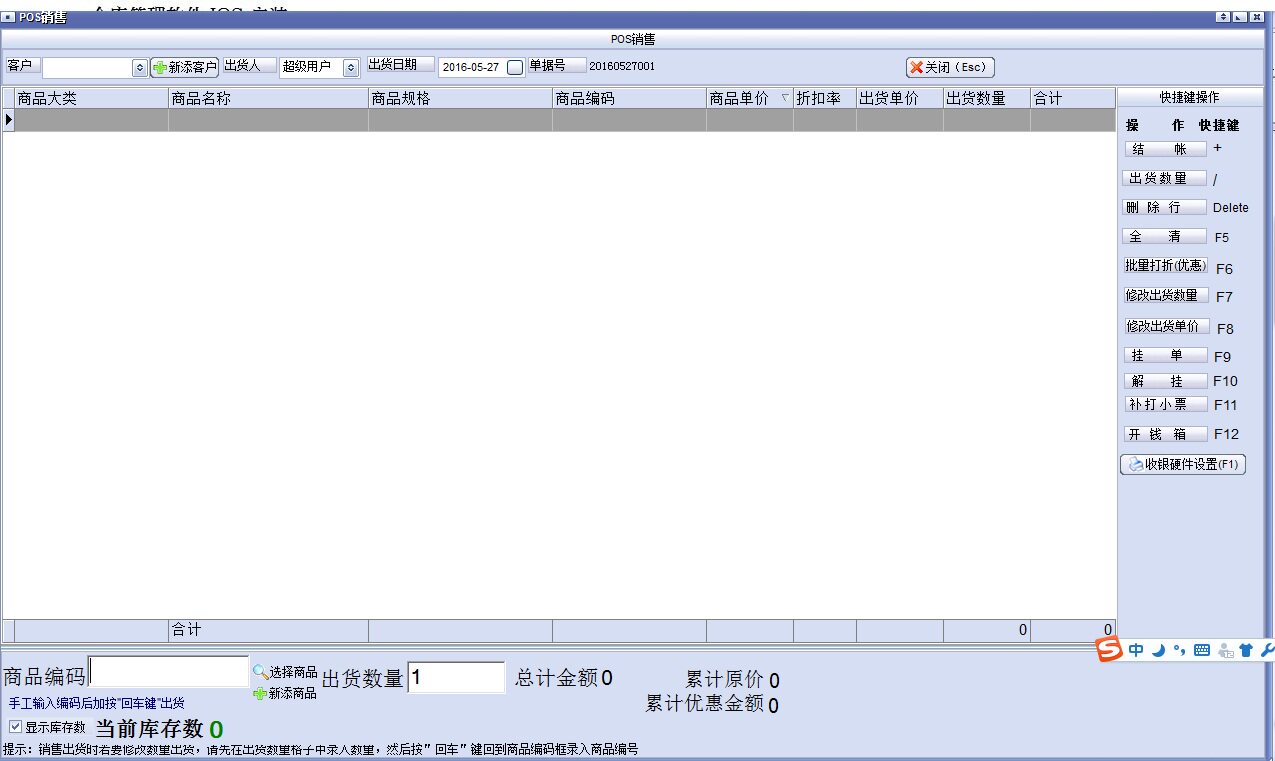Expand the 客户 dropdown
The image size is (1275, 761).
pos(140,68)
